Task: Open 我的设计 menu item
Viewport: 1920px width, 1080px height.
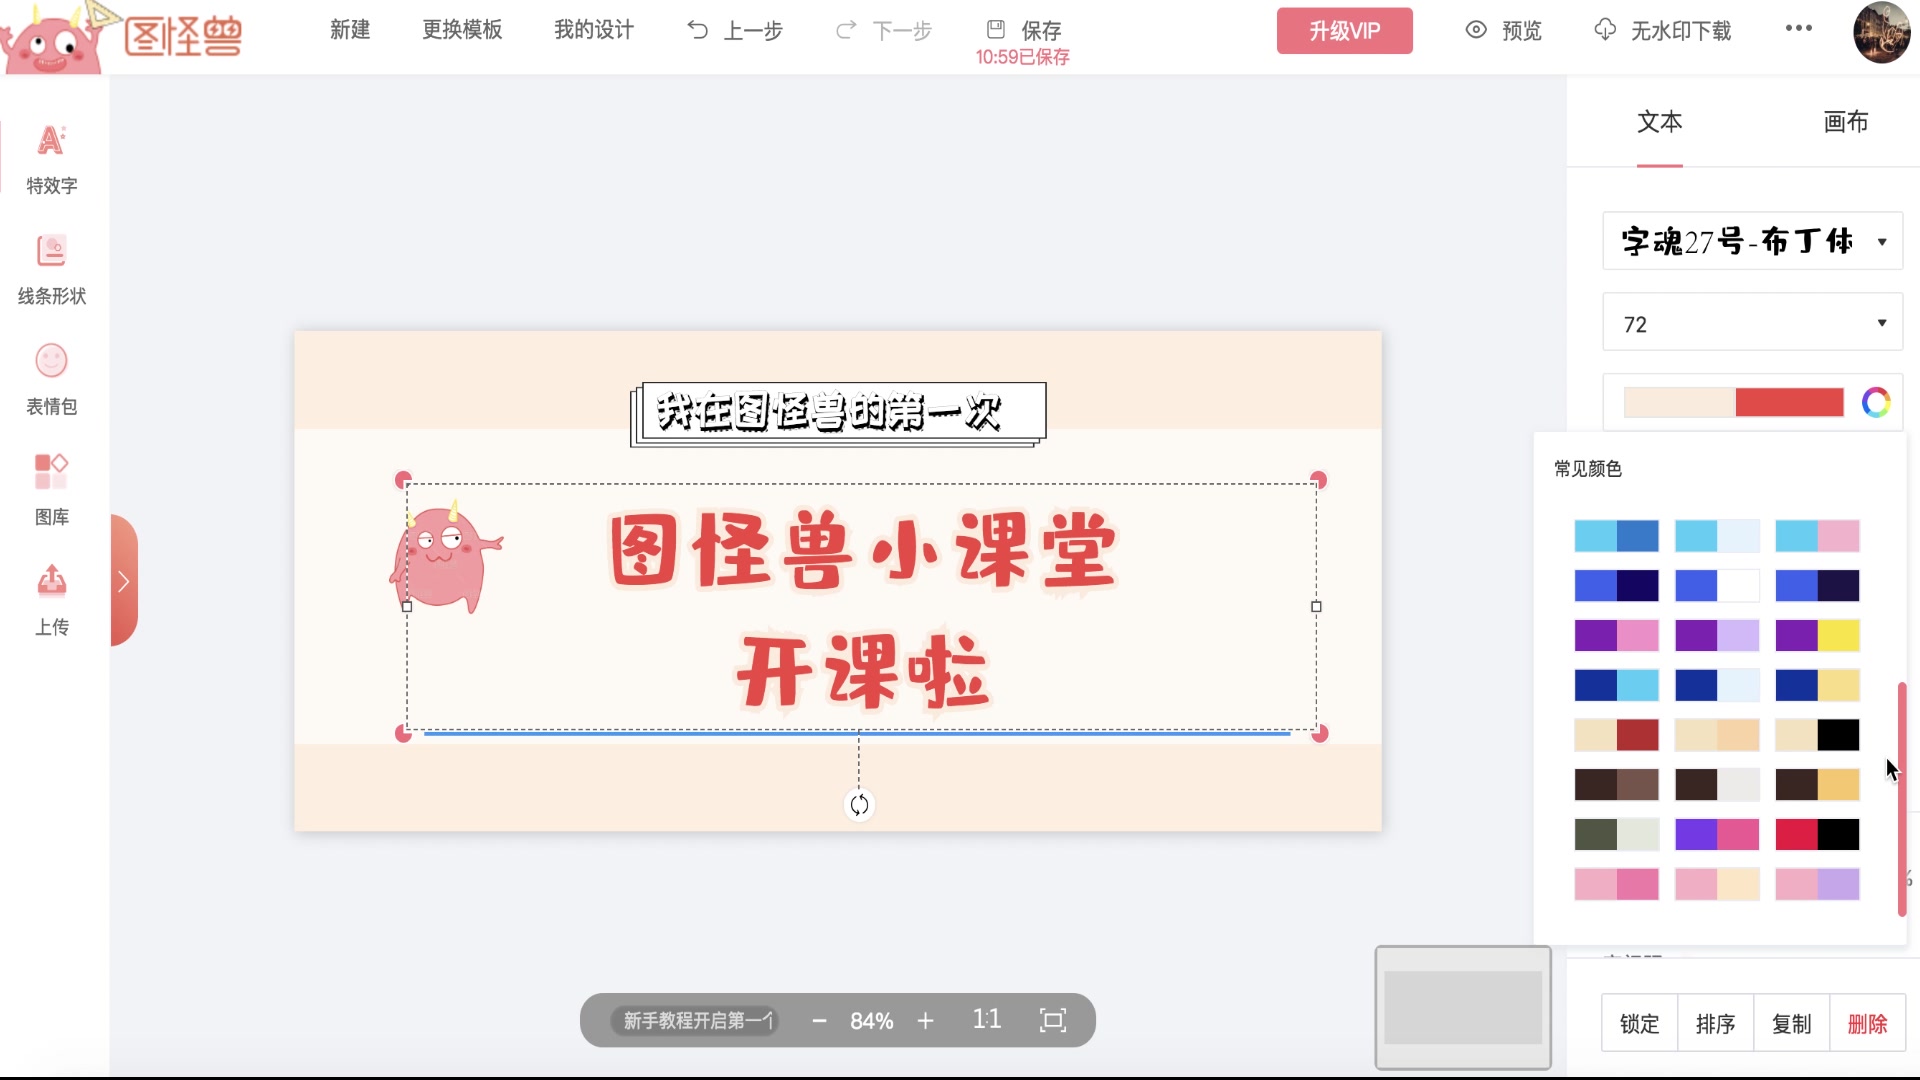Action: [x=594, y=30]
